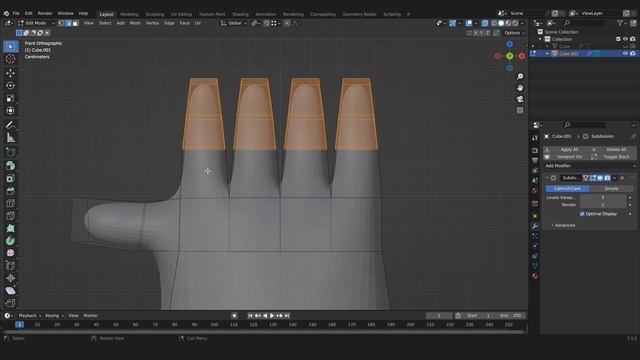The height and width of the screenshot is (360, 640).
Task: Open the Render menu
Action: [45, 13]
